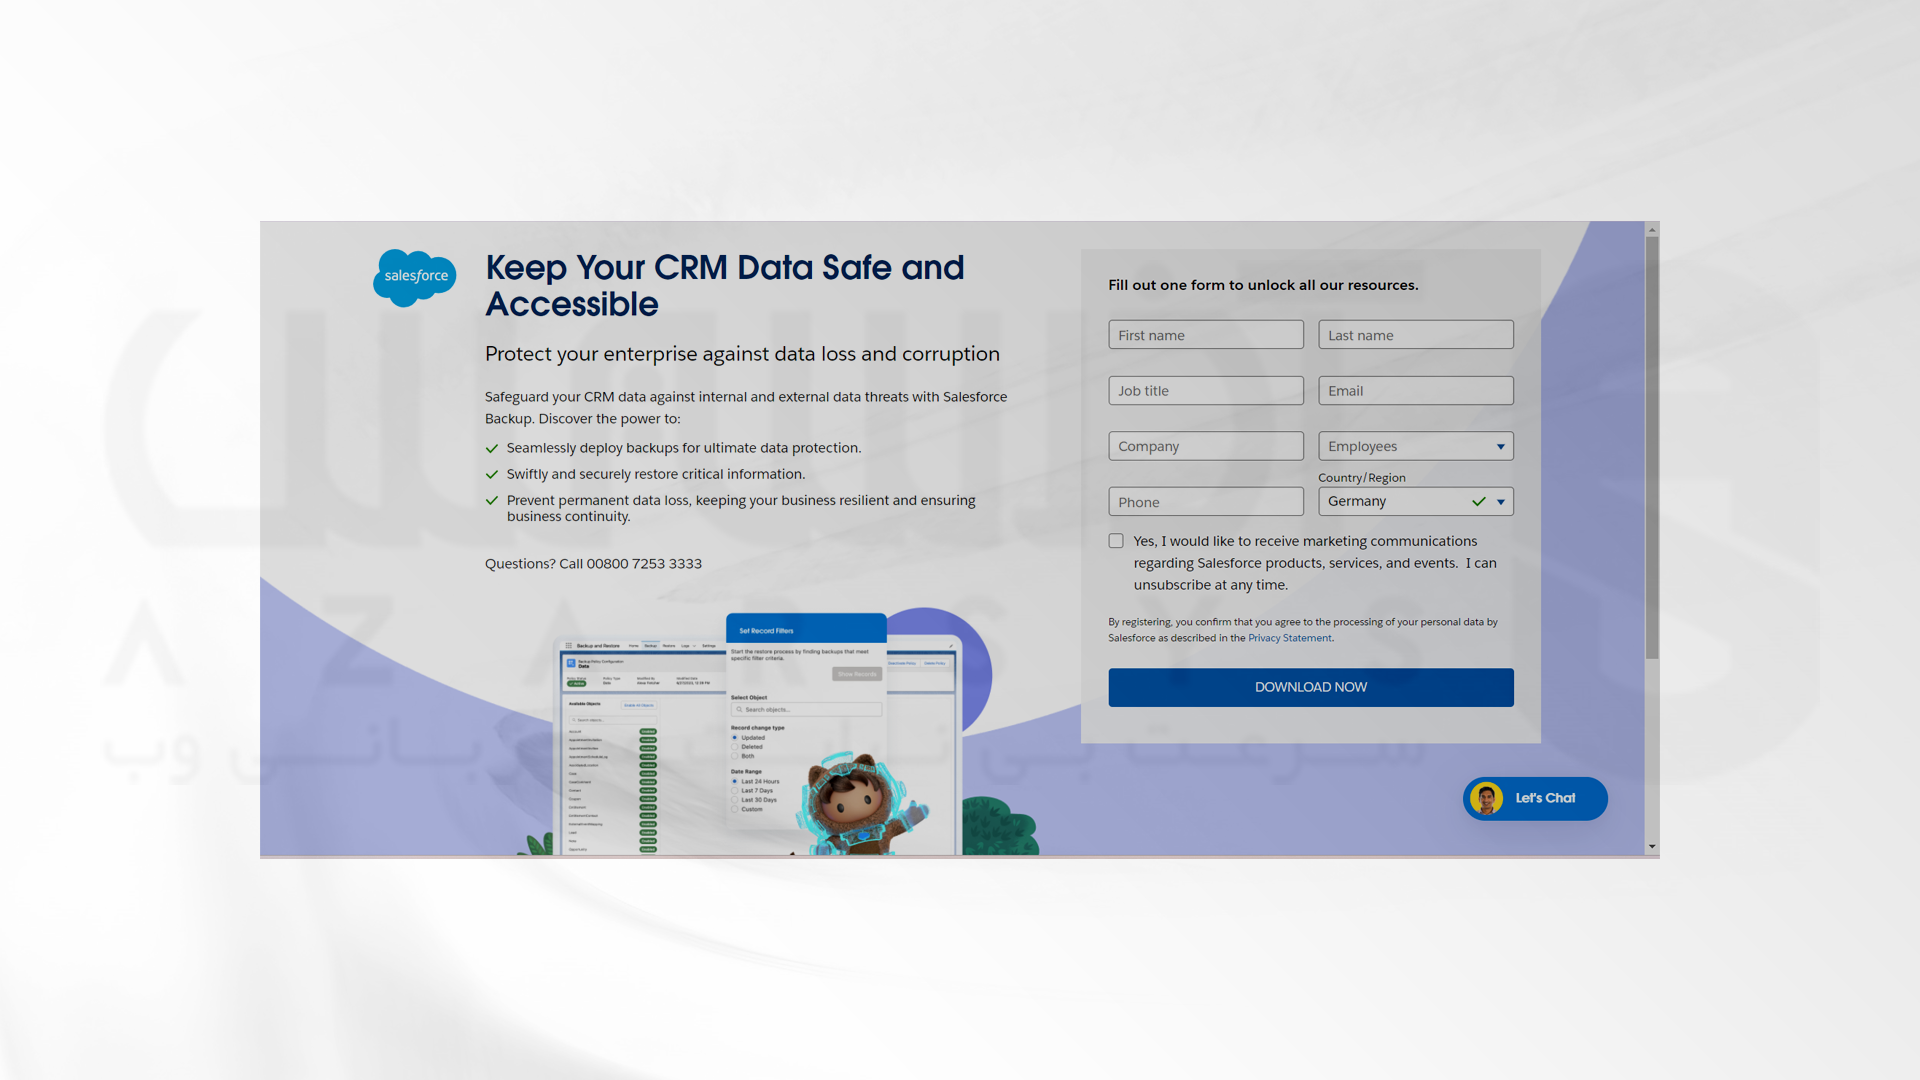The width and height of the screenshot is (1920, 1080).
Task: Open the Privacy Statement link
Action: coord(1289,638)
